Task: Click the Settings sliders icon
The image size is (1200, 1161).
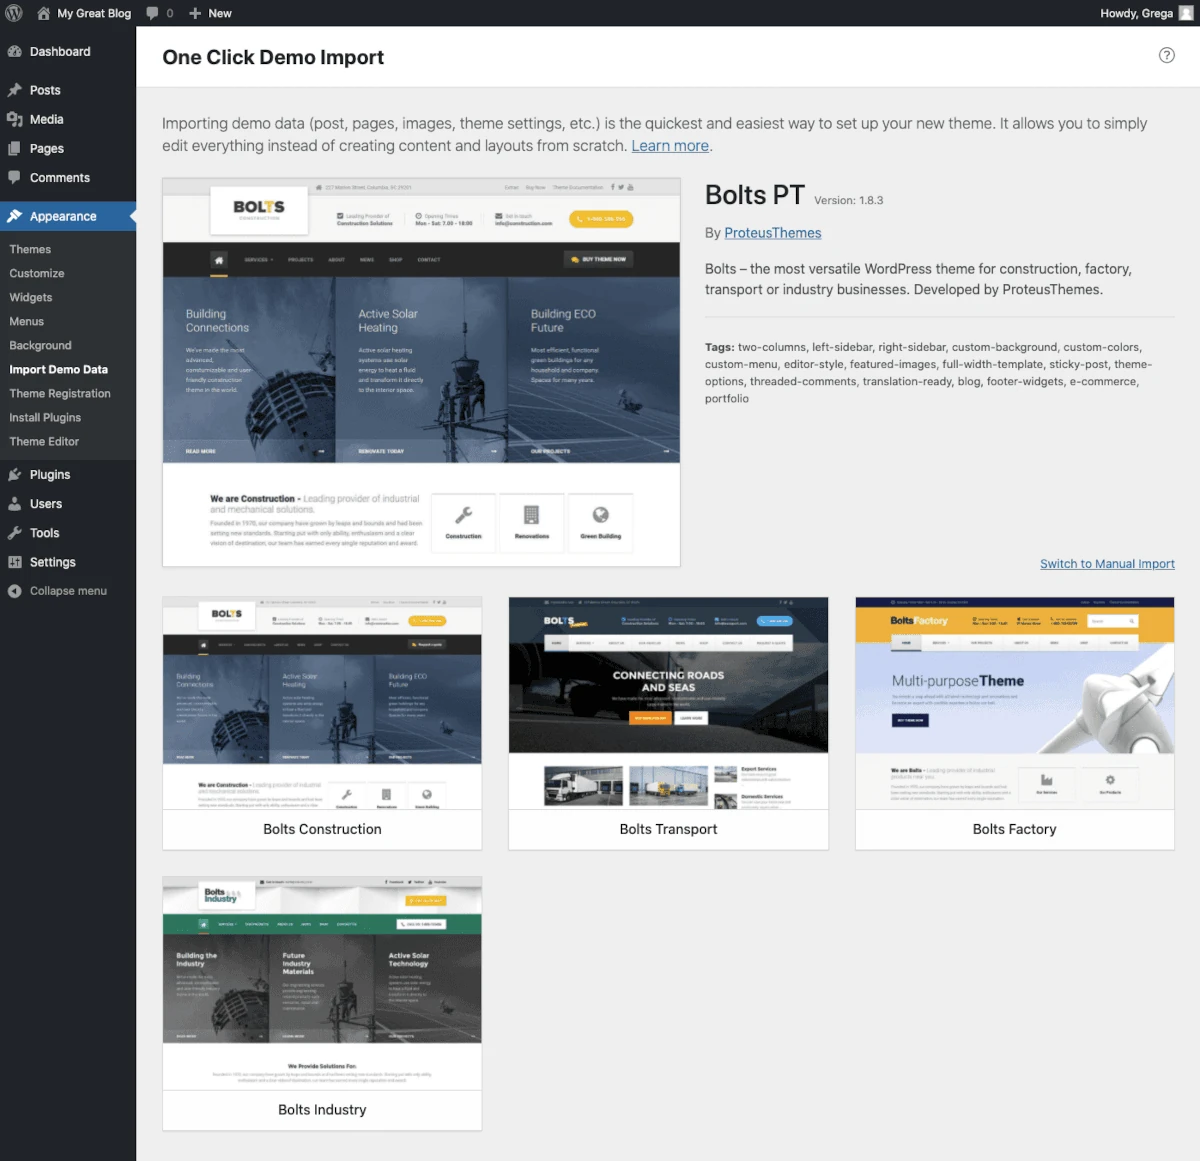Action: tap(14, 562)
